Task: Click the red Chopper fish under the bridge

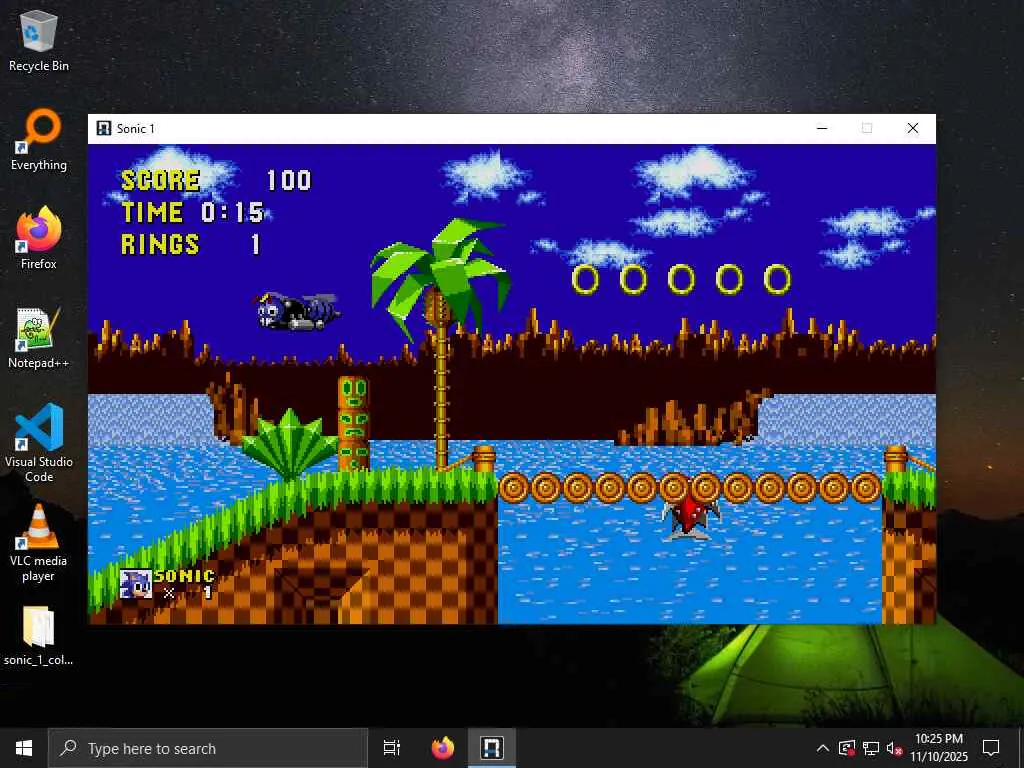Action: (691, 517)
